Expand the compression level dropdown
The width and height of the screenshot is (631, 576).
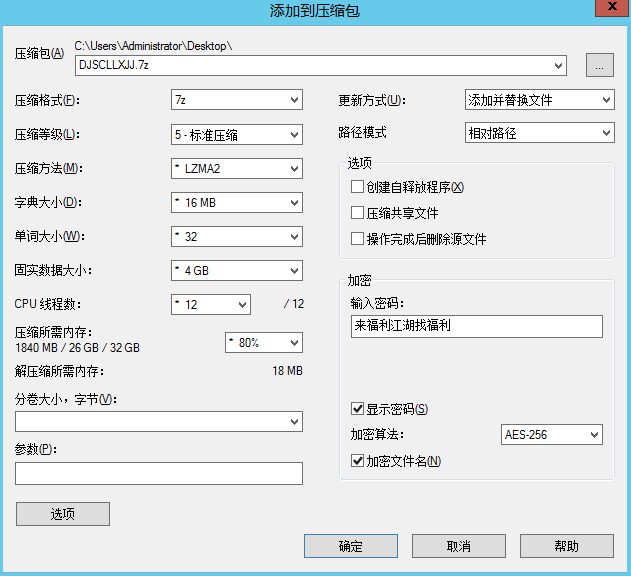click(236, 135)
